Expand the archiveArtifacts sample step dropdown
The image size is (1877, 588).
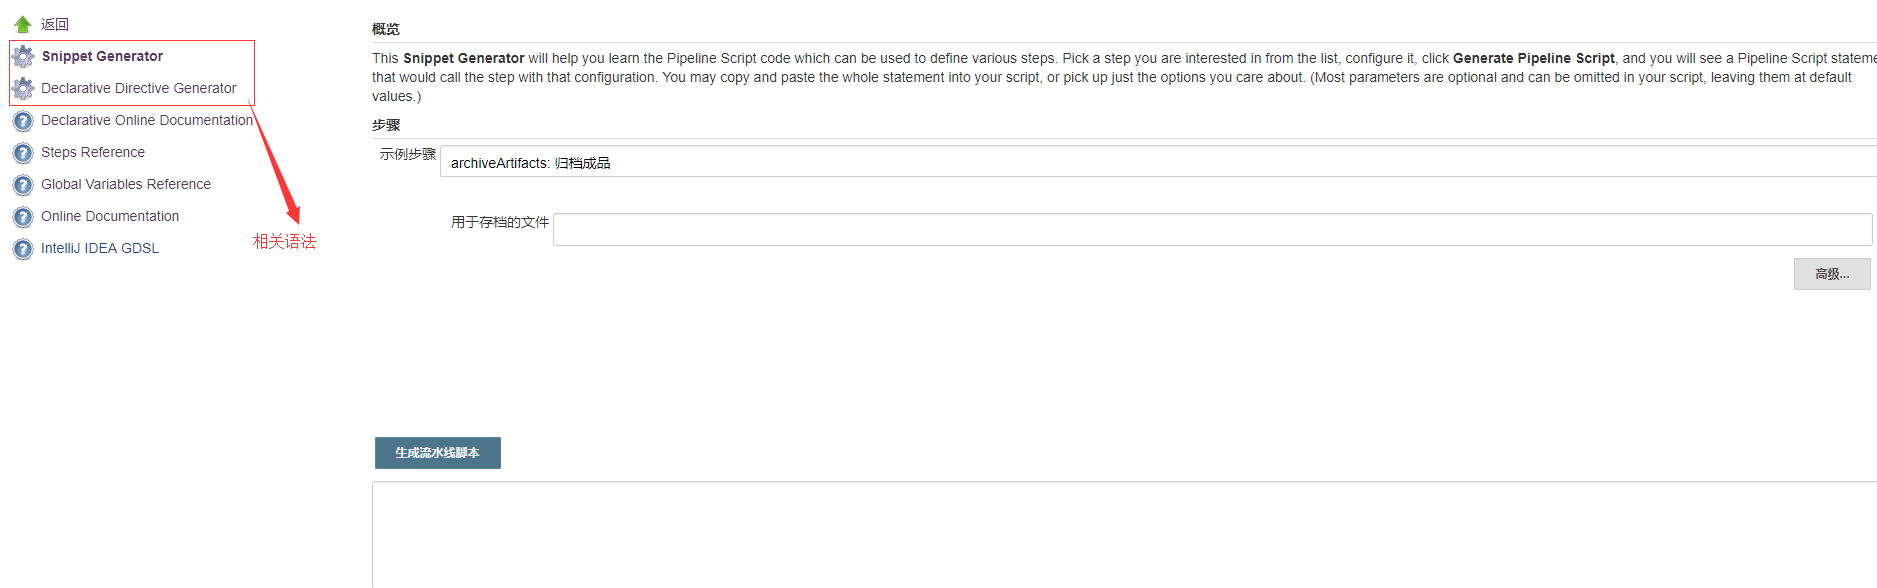(1158, 162)
